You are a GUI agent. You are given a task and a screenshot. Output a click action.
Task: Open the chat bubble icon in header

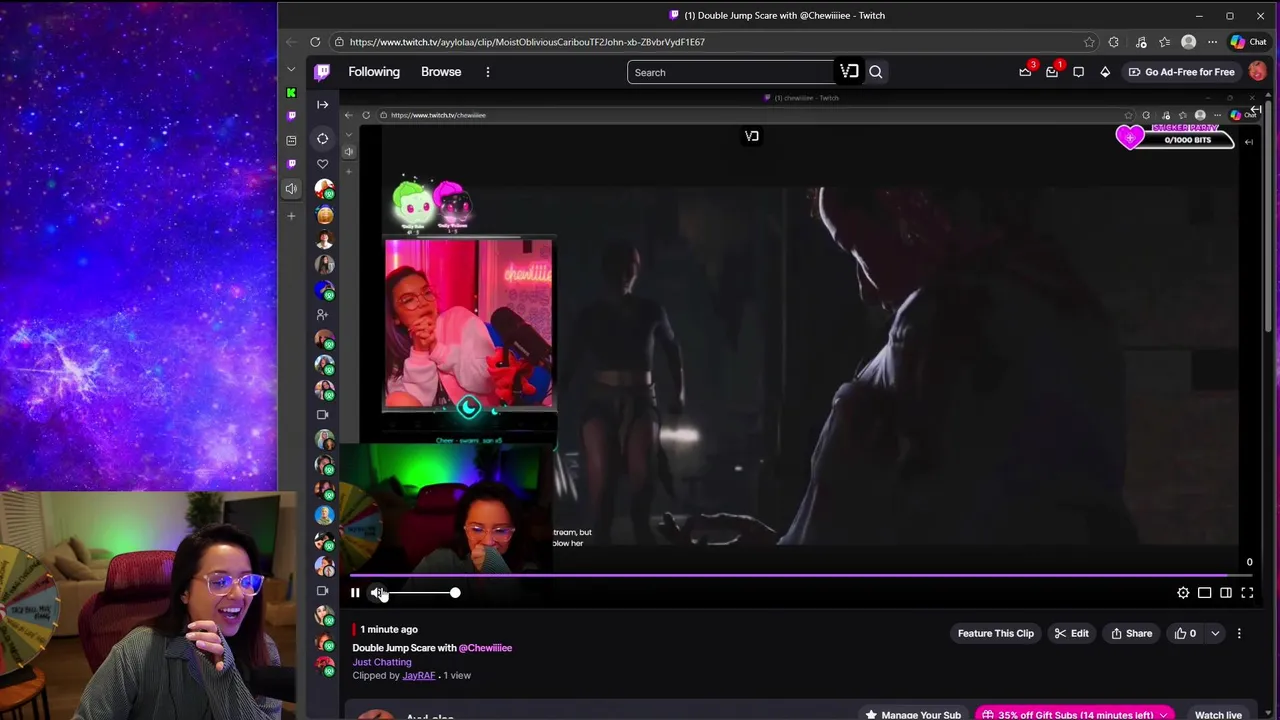click(x=1079, y=72)
